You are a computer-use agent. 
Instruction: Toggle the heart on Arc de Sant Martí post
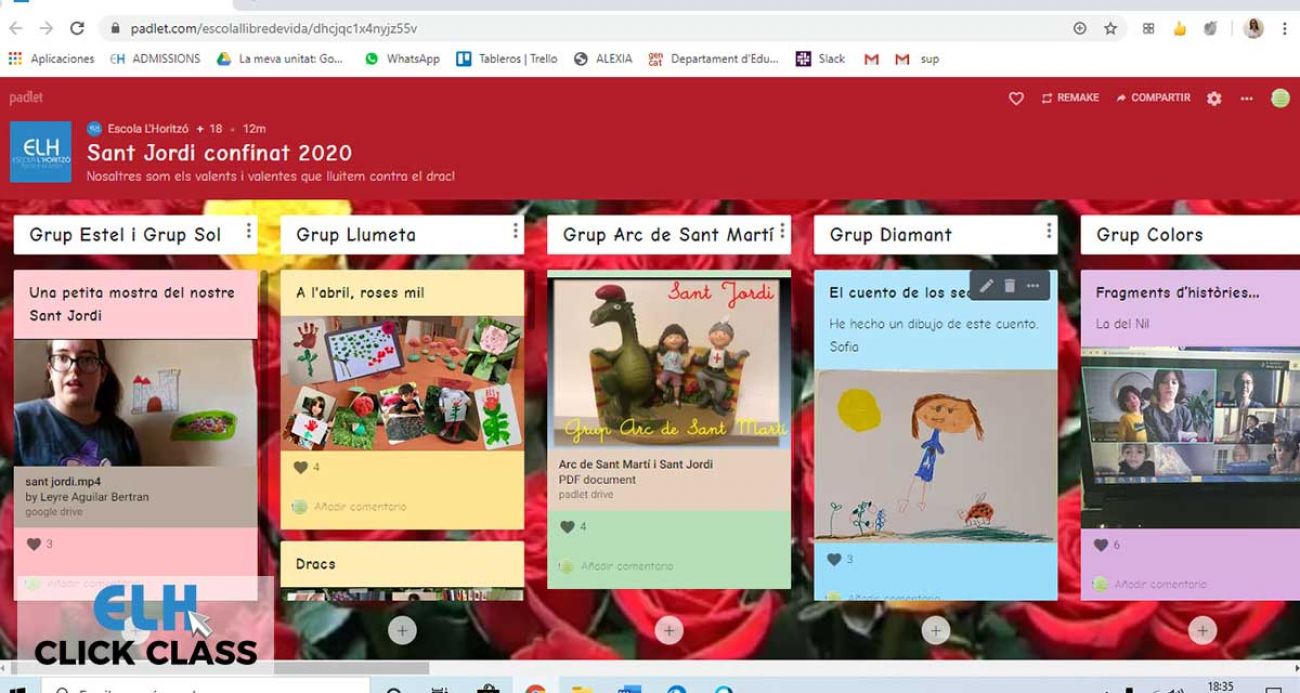[x=567, y=527]
